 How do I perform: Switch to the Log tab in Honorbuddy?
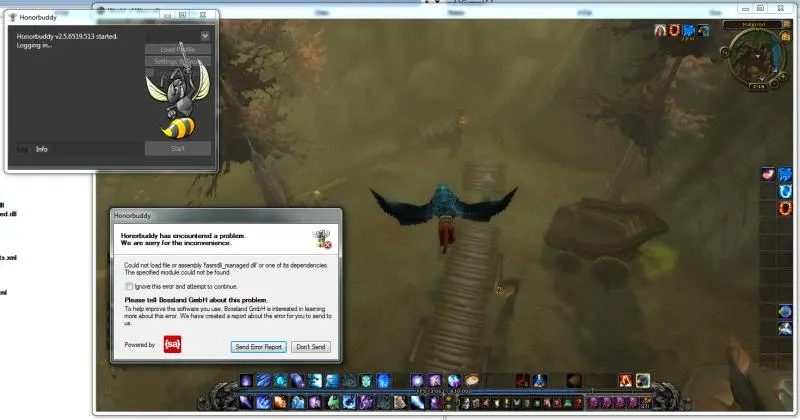(22, 149)
